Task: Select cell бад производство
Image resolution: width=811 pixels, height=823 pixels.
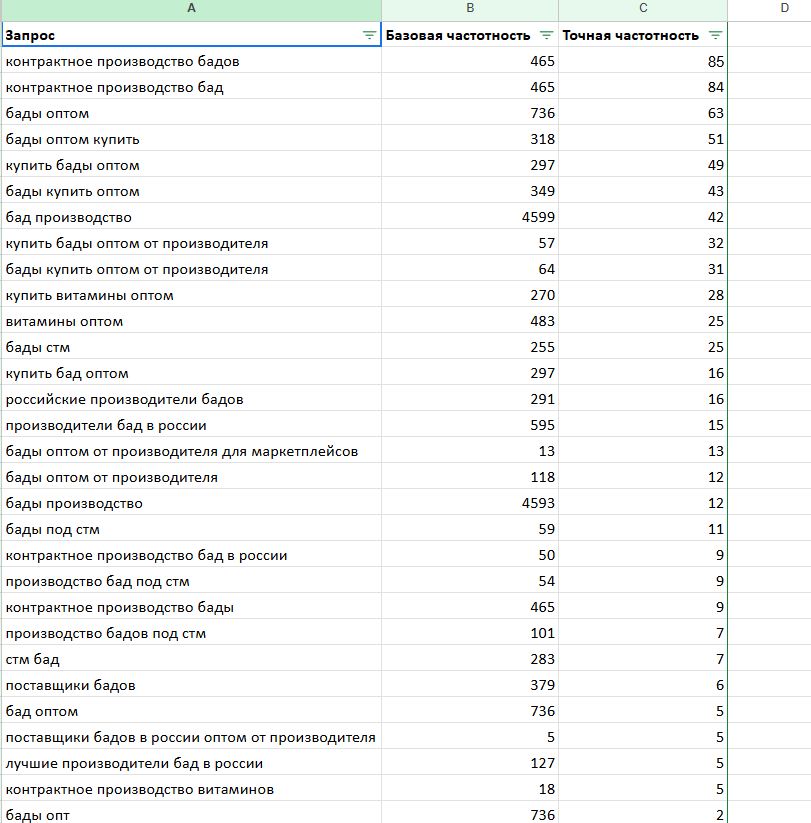Action: pos(191,217)
